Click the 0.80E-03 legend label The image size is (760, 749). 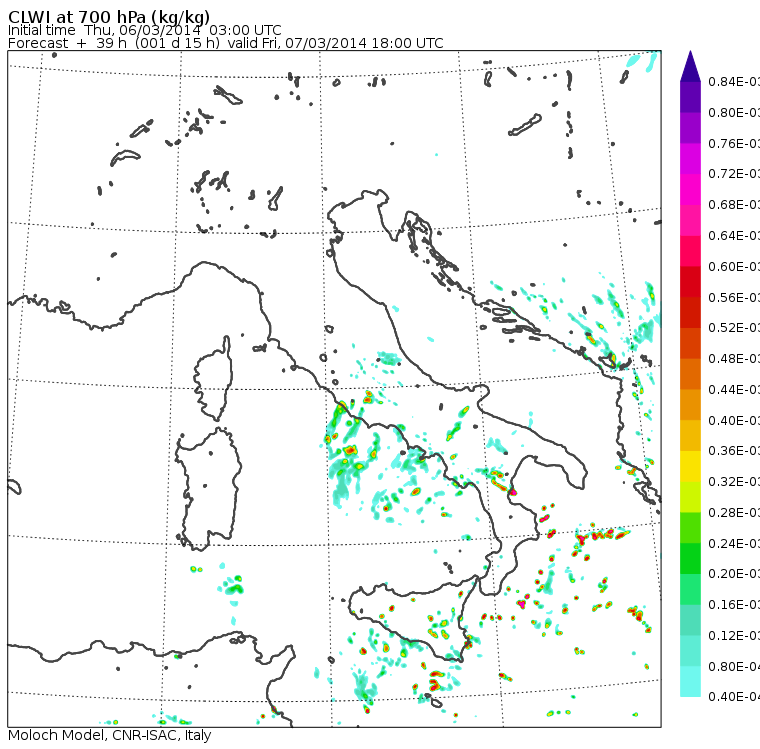734,112
